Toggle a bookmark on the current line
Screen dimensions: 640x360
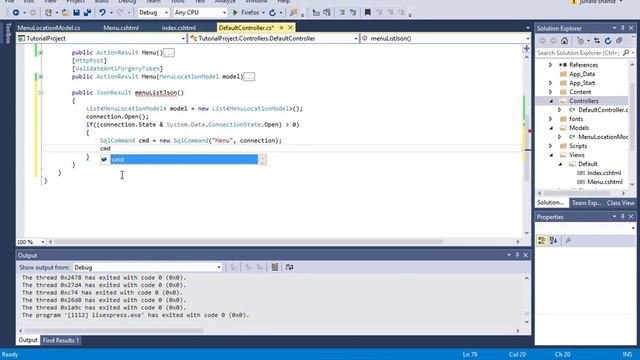368,13
